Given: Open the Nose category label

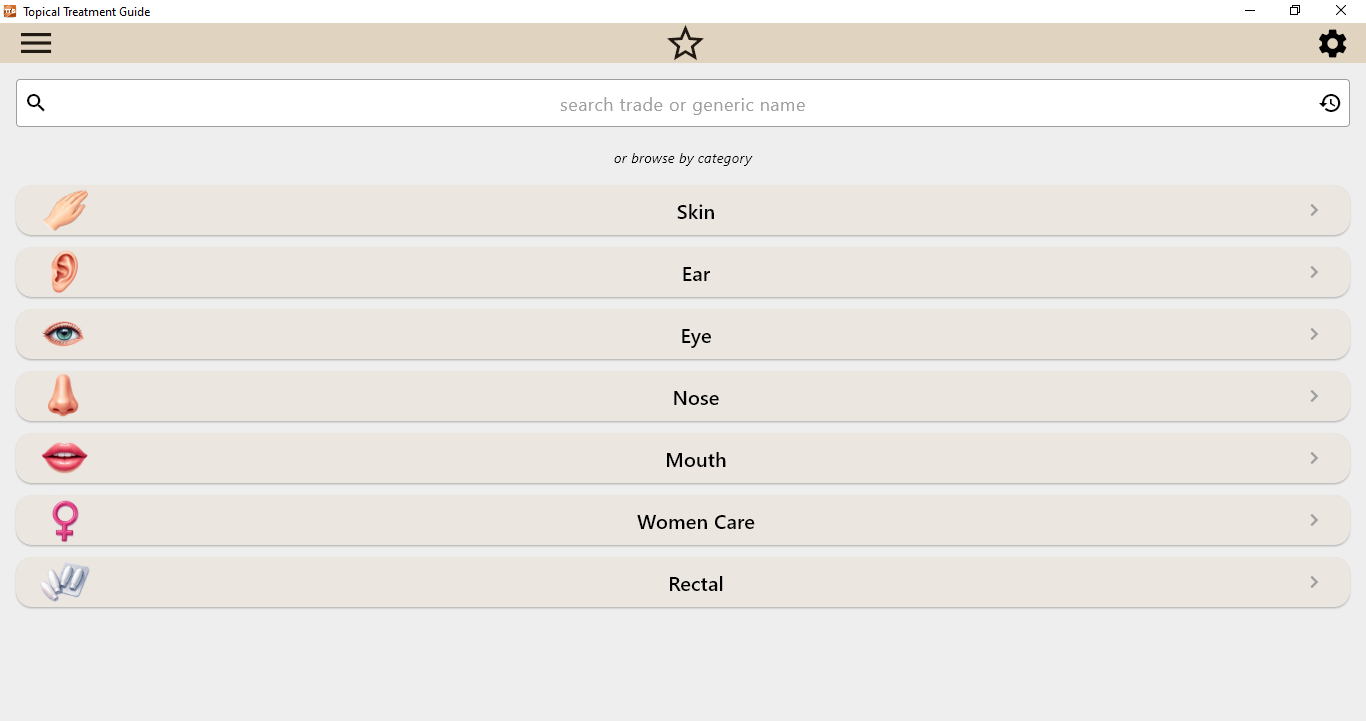Looking at the screenshot, I should (x=695, y=398).
